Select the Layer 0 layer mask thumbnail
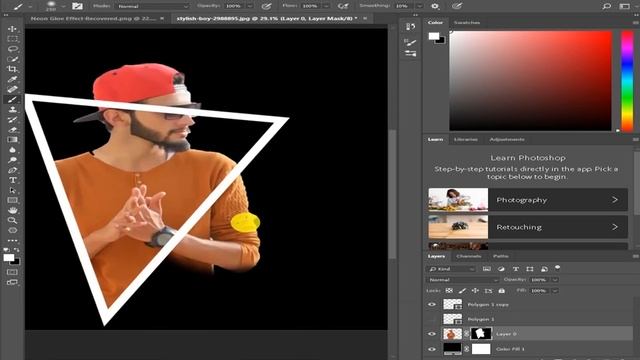This screenshot has height=360, width=640. 481,334
